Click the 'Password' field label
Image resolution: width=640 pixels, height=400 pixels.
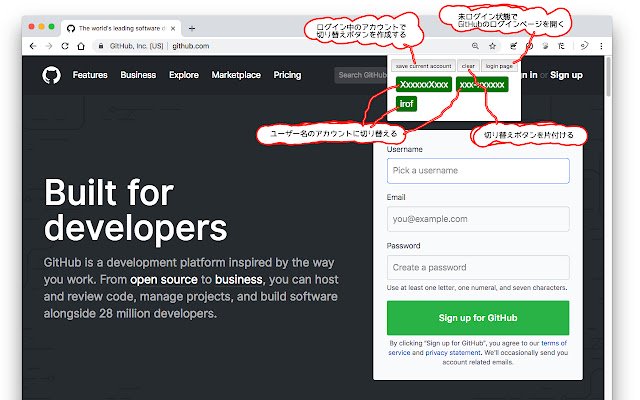pyautogui.click(x=403, y=246)
